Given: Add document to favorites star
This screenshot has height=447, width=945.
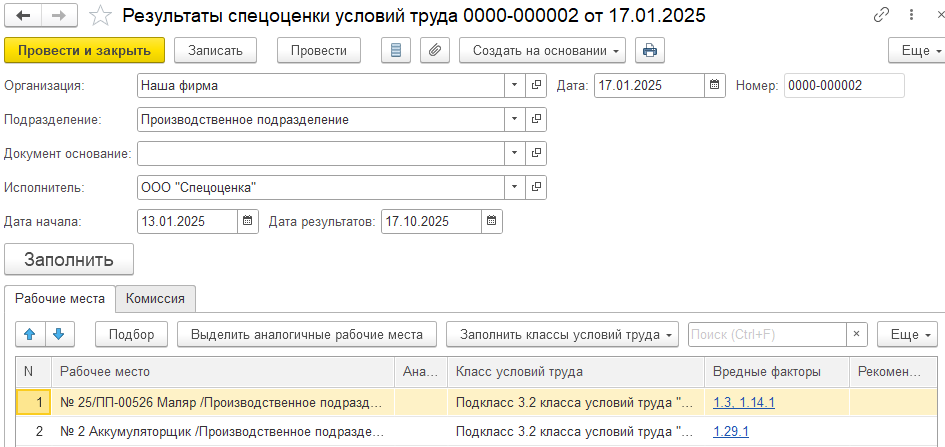Looking at the screenshot, I should [100, 16].
